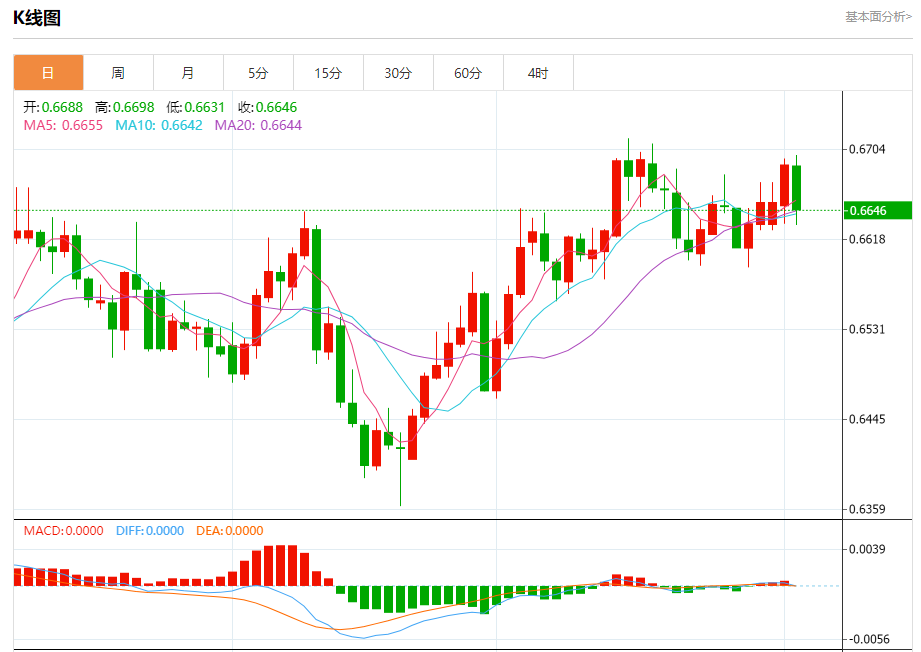Open the 基本面分析 link

(878, 17)
